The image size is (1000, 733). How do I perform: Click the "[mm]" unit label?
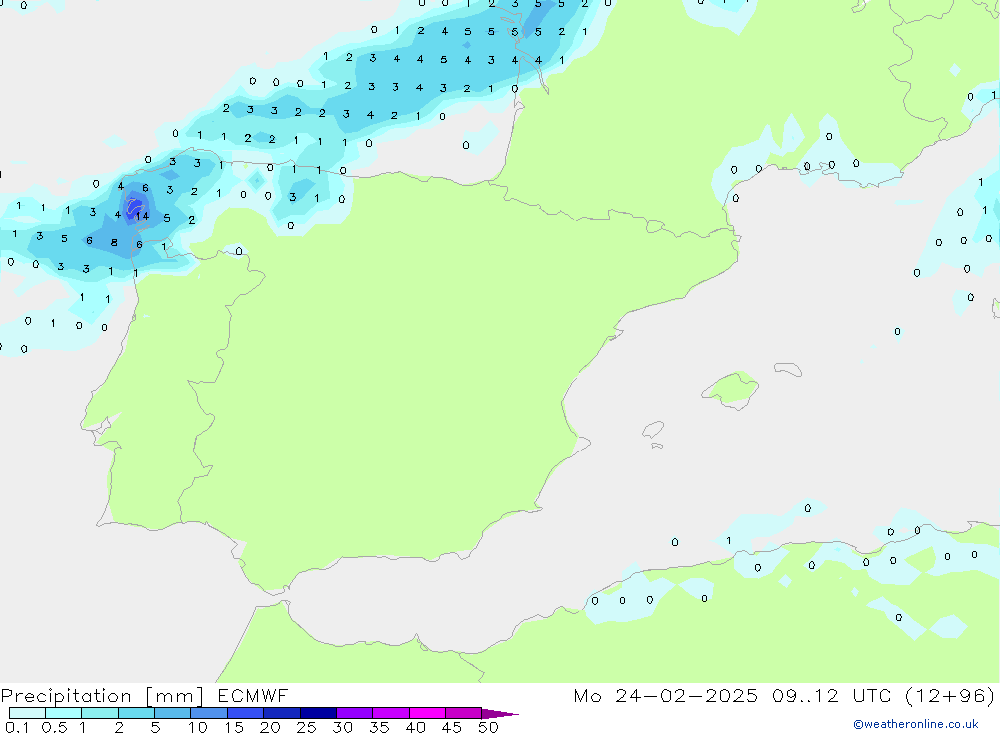[x=174, y=696]
